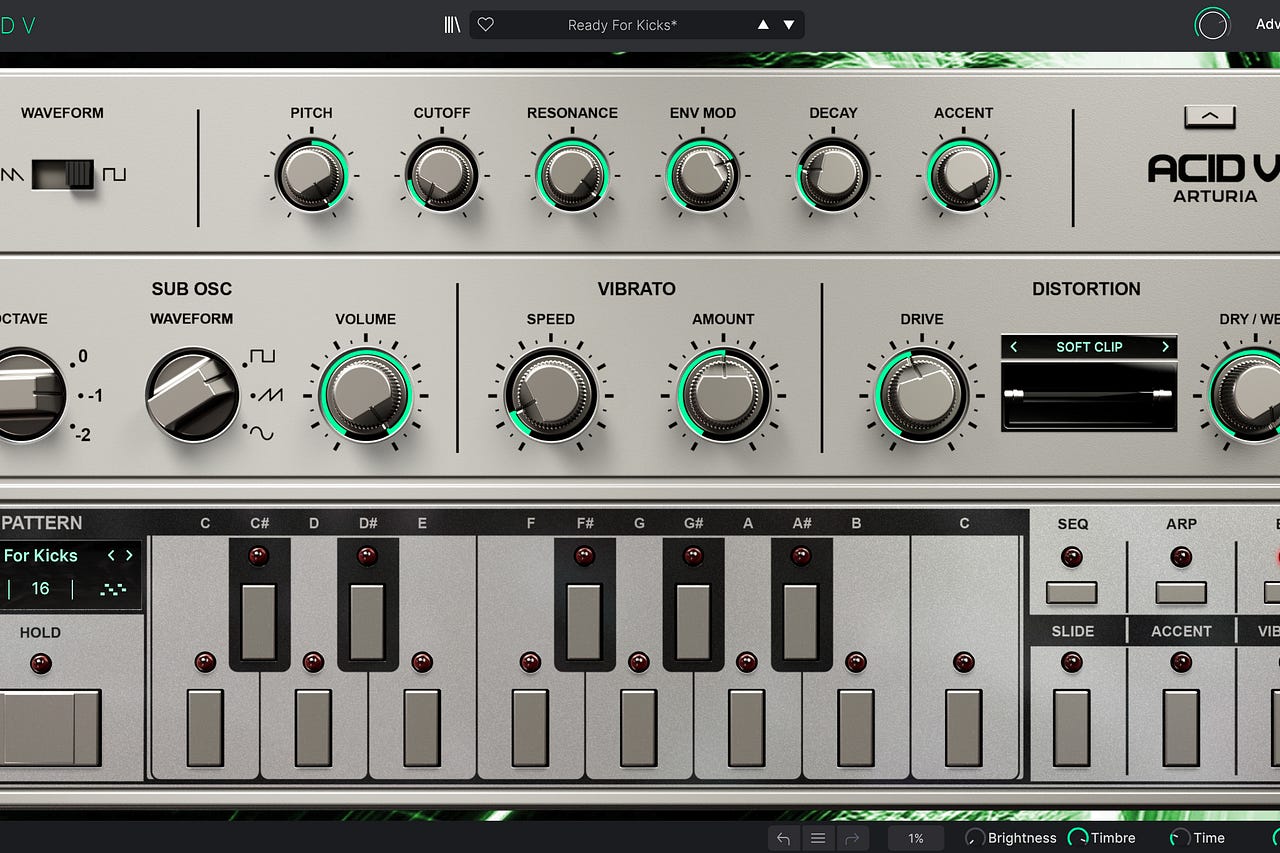
Task: Select the sine wave icon for sub oscillator
Action: pyautogui.click(x=262, y=433)
